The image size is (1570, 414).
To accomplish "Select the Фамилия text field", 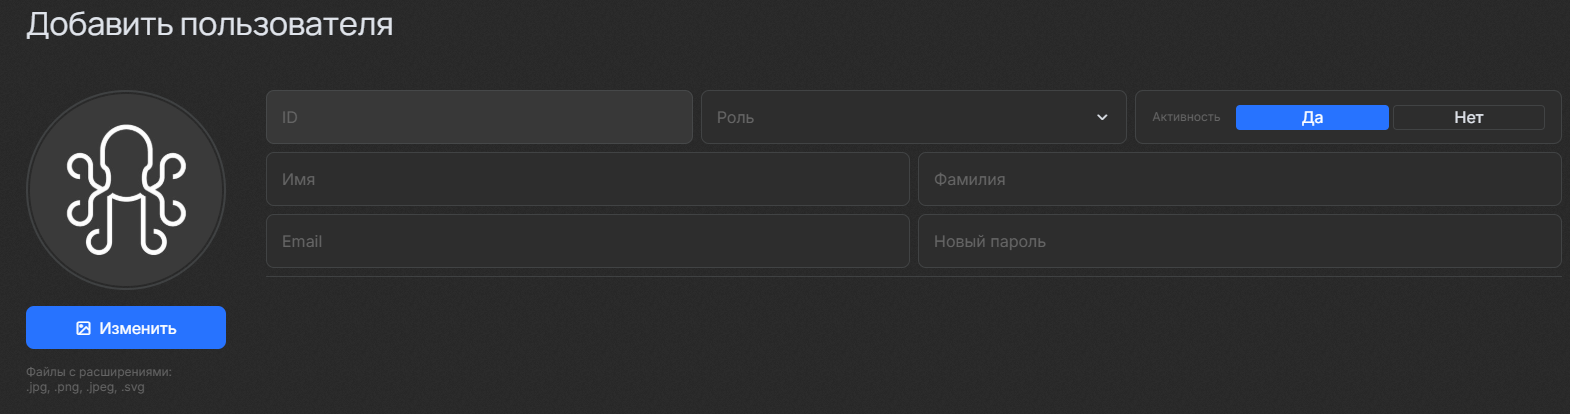I will [1239, 180].
